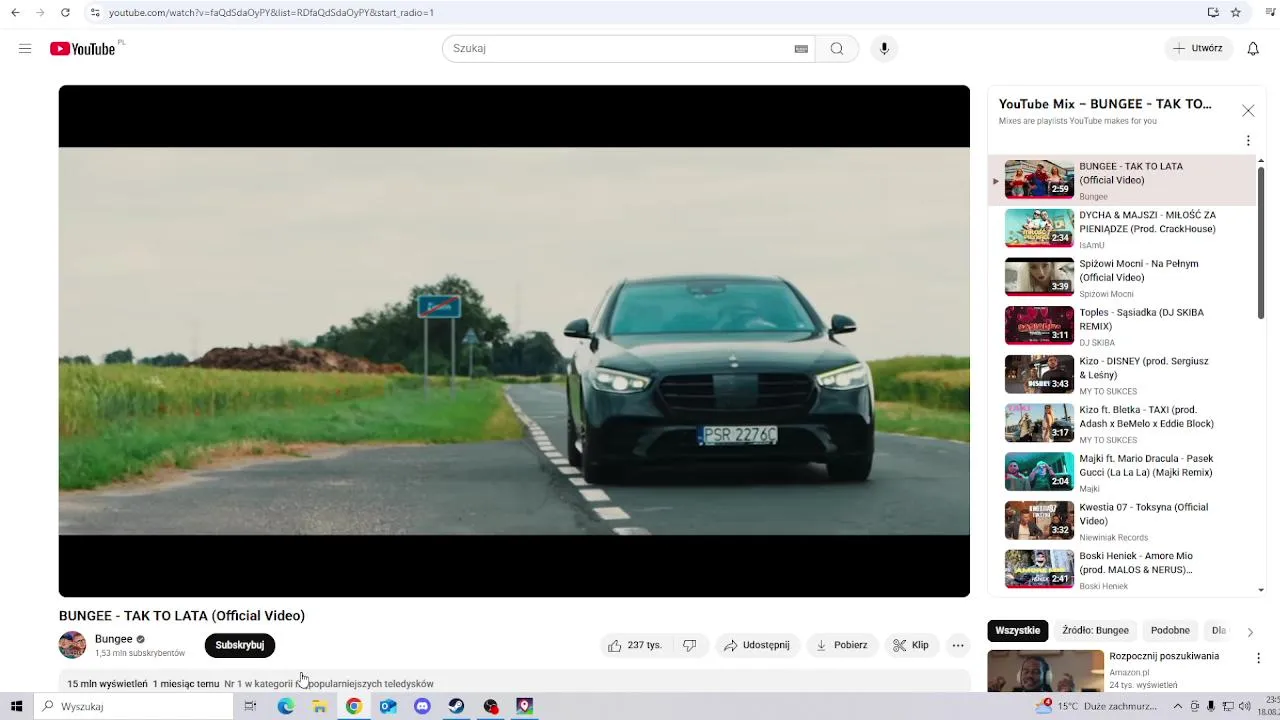Screen dimensions: 1280x720
Task: Click the browser address bar URL
Action: tap(271, 13)
